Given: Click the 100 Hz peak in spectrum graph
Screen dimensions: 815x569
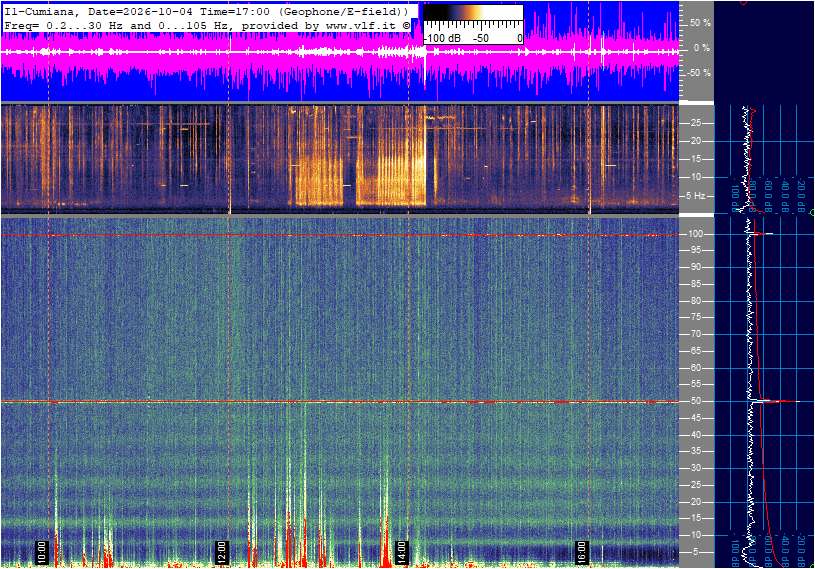Looking at the screenshot, I should point(761,234).
